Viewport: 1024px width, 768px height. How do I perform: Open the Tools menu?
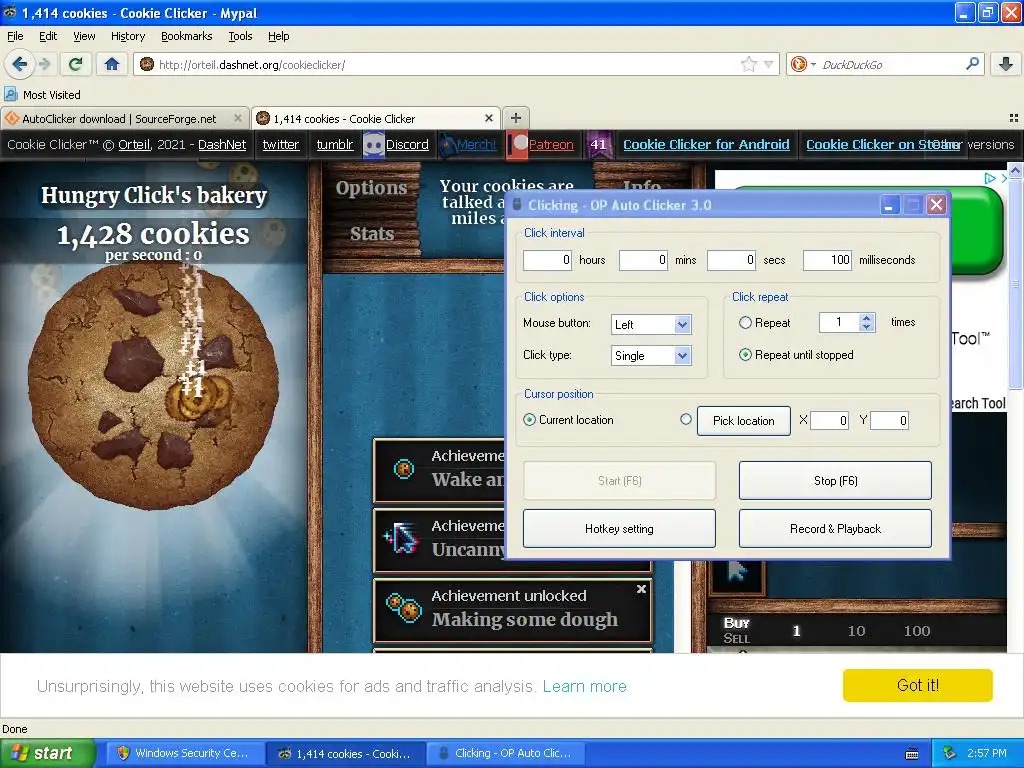(x=240, y=36)
